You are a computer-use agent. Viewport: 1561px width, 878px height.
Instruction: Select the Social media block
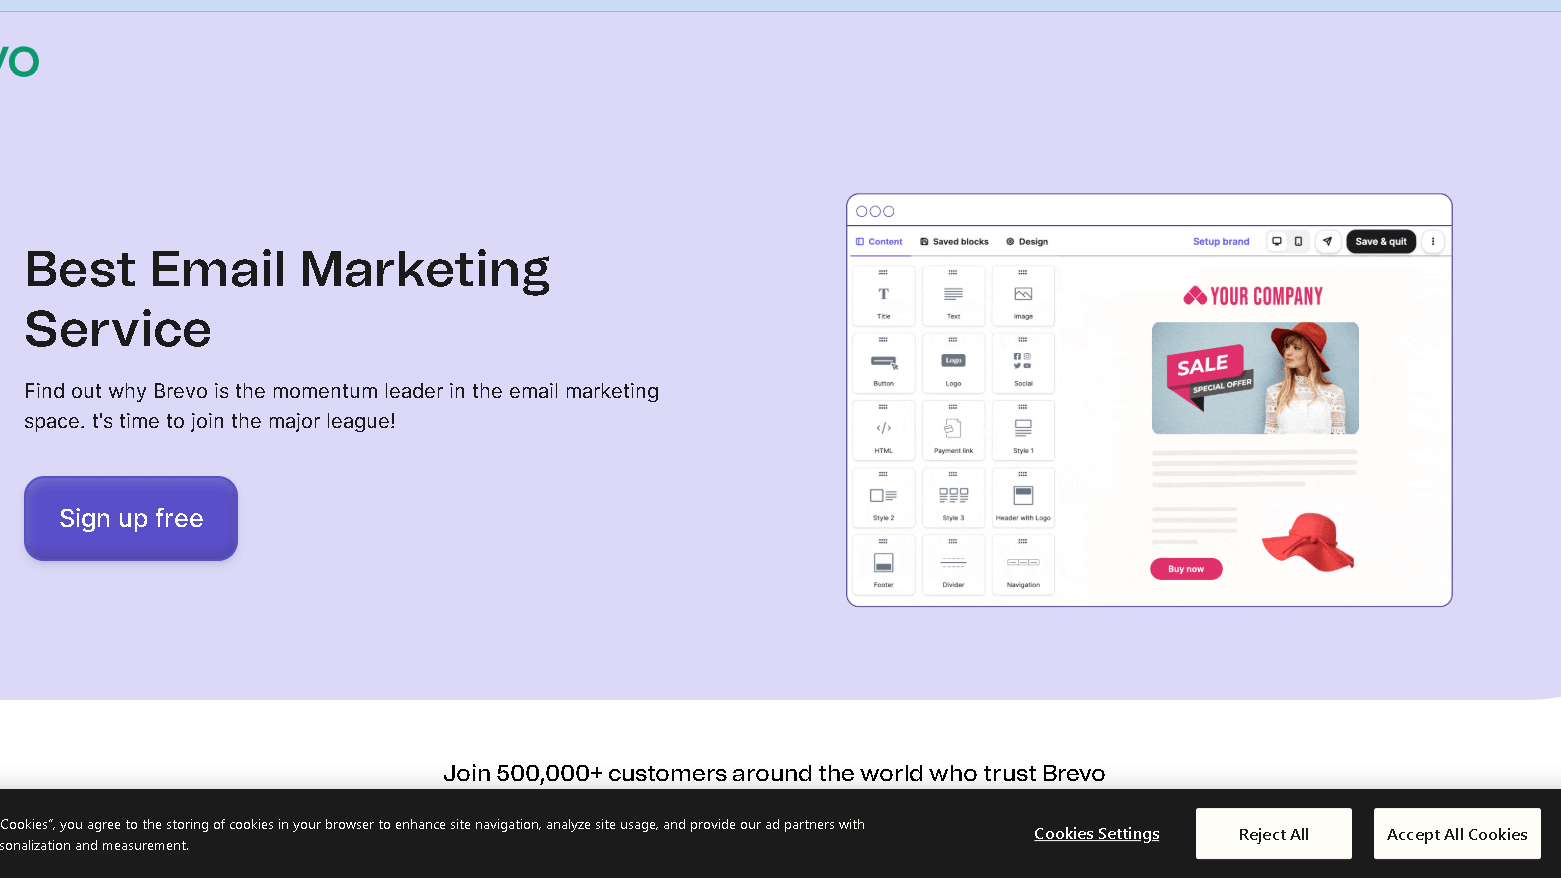tap(1023, 362)
